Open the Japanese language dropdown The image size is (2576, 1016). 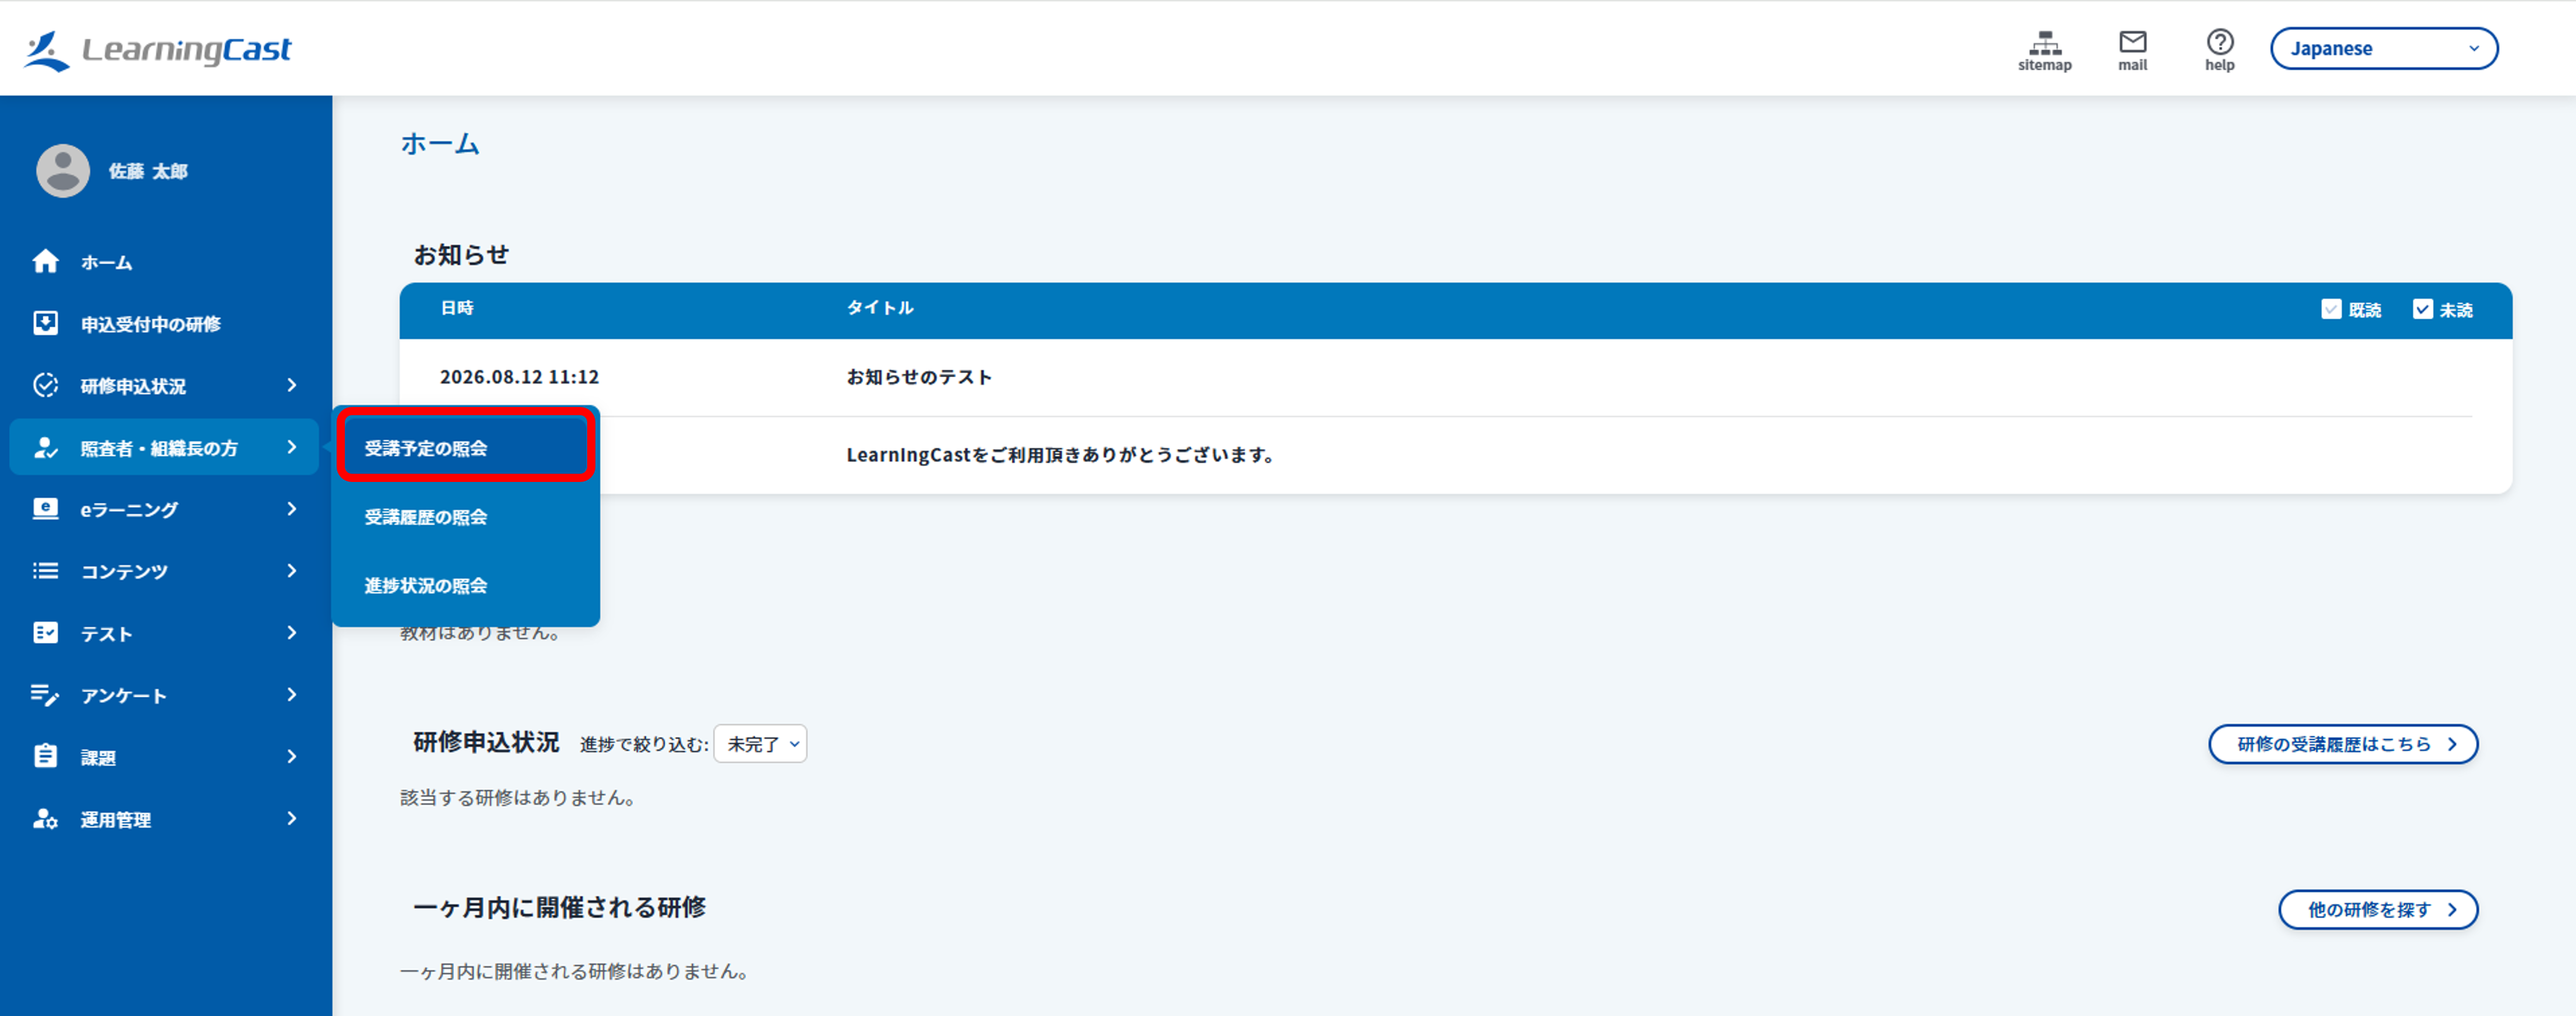pos(2384,48)
